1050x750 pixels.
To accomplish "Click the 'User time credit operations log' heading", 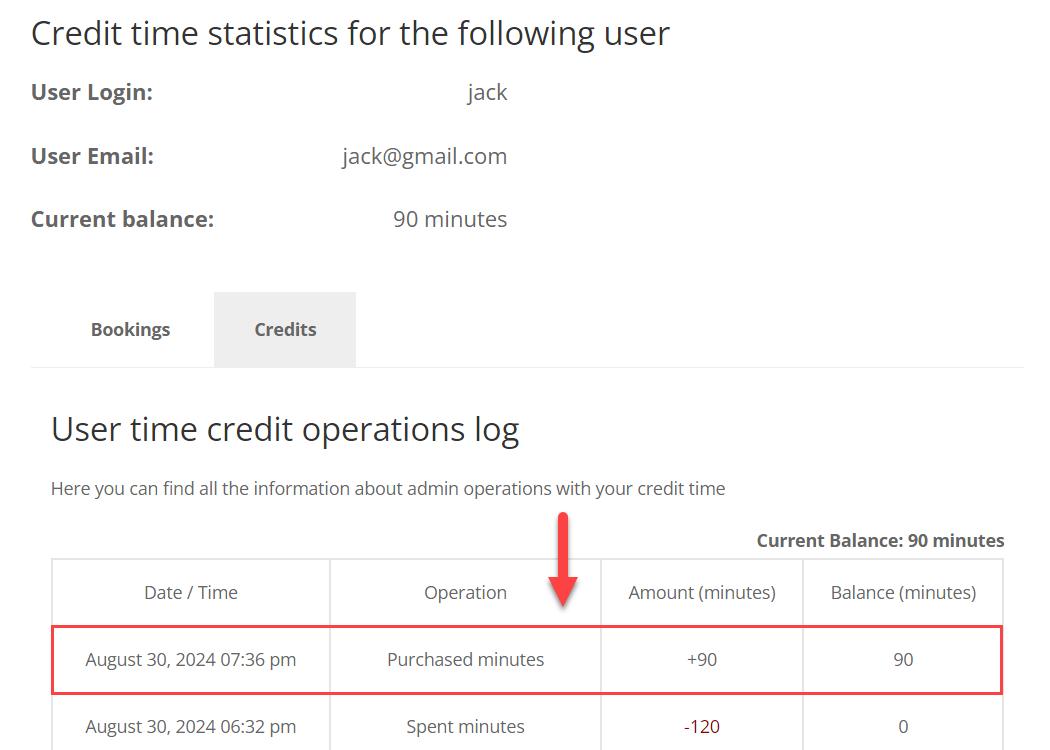I will point(285,429).
